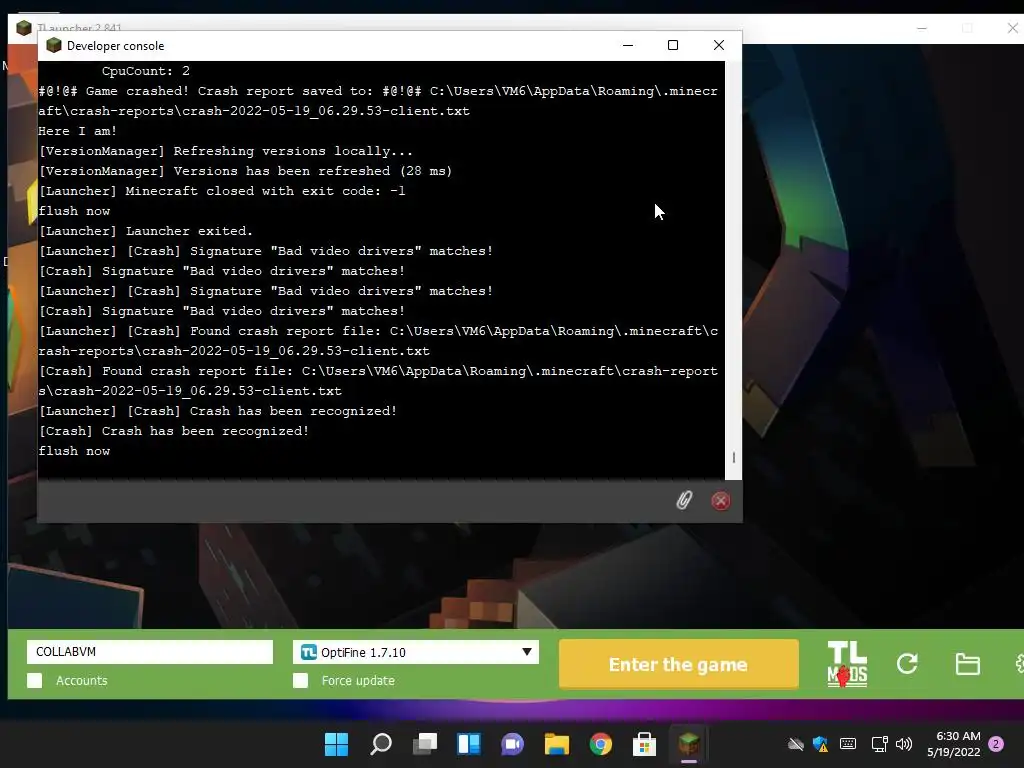This screenshot has height=768, width=1024.
Task: Close the TLauncher main window
Action: (x=1012, y=28)
